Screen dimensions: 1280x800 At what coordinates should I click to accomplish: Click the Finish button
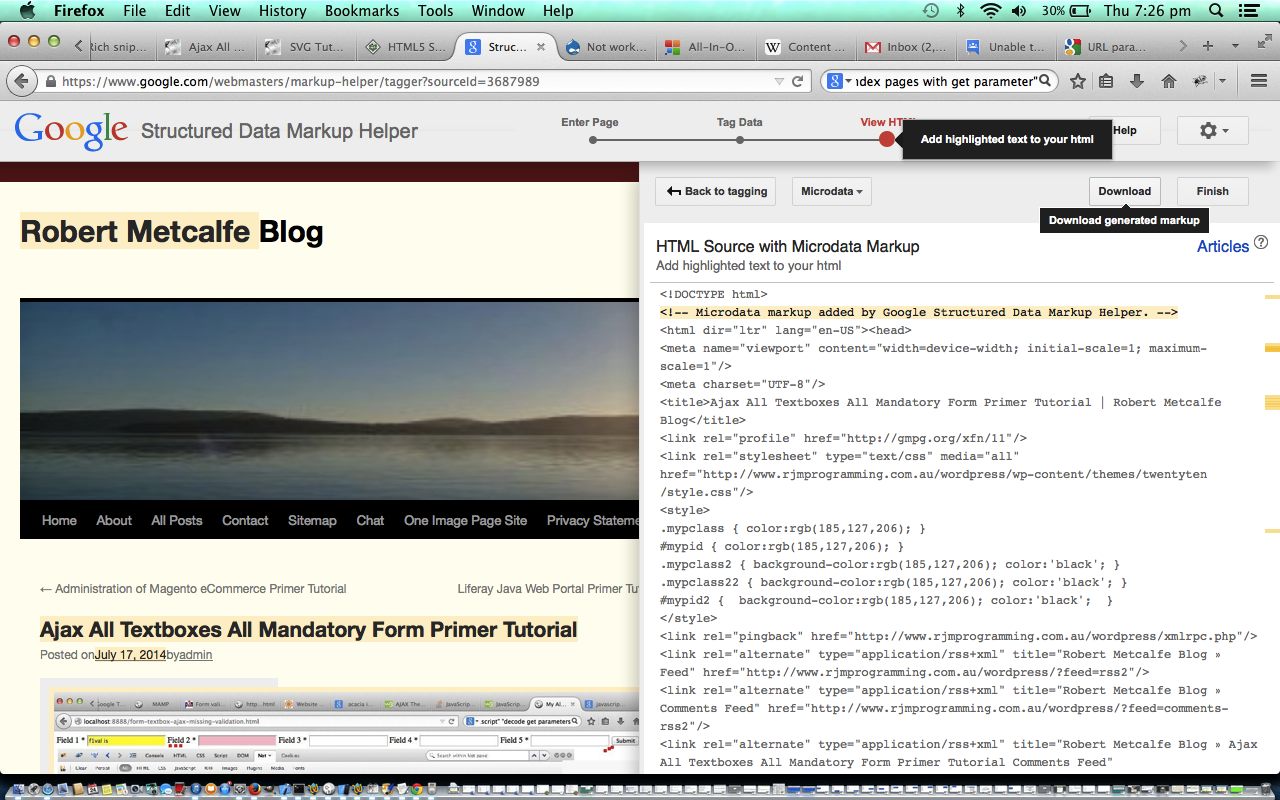[x=1212, y=191]
